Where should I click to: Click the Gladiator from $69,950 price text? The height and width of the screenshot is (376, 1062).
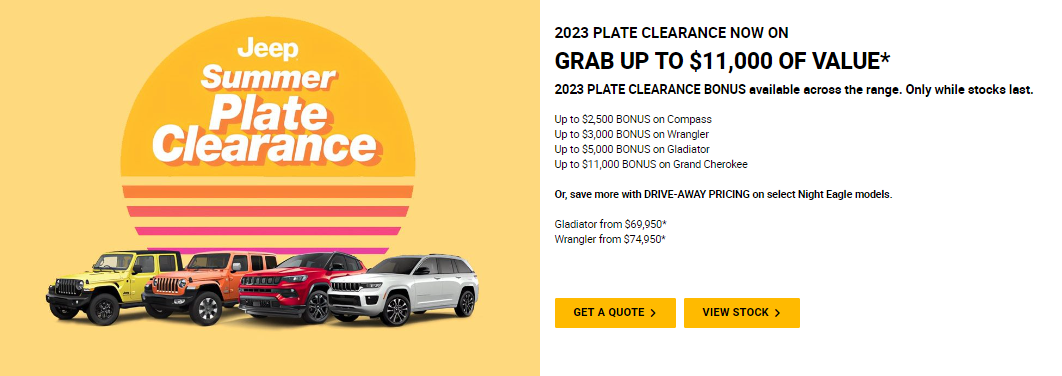pyautogui.click(x=606, y=224)
